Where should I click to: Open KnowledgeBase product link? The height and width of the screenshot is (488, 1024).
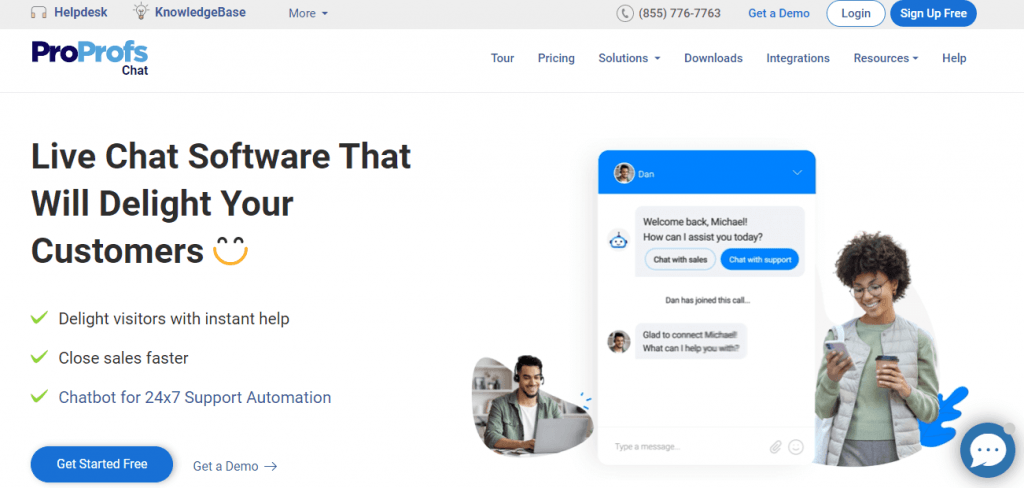tap(200, 12)
